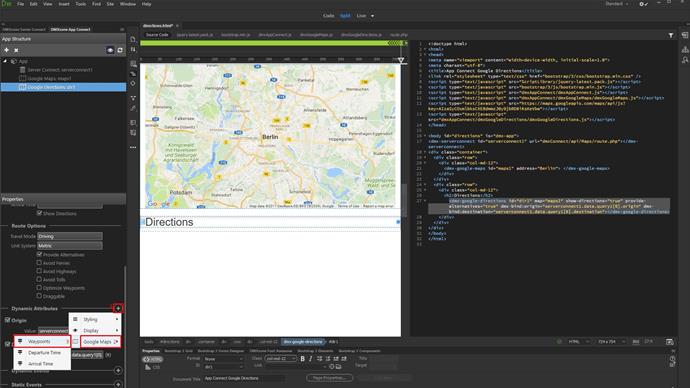Switch Properties inspector to CSS mode

[x=153, y=367]
